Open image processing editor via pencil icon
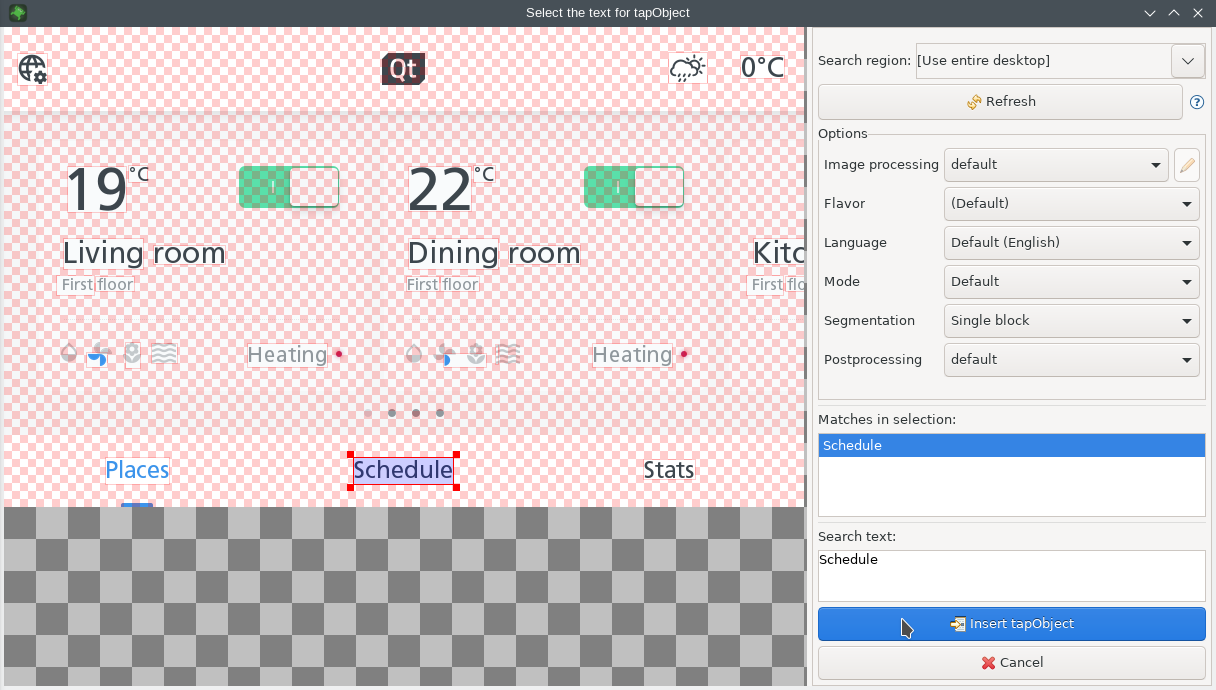 click(1186, 165)
